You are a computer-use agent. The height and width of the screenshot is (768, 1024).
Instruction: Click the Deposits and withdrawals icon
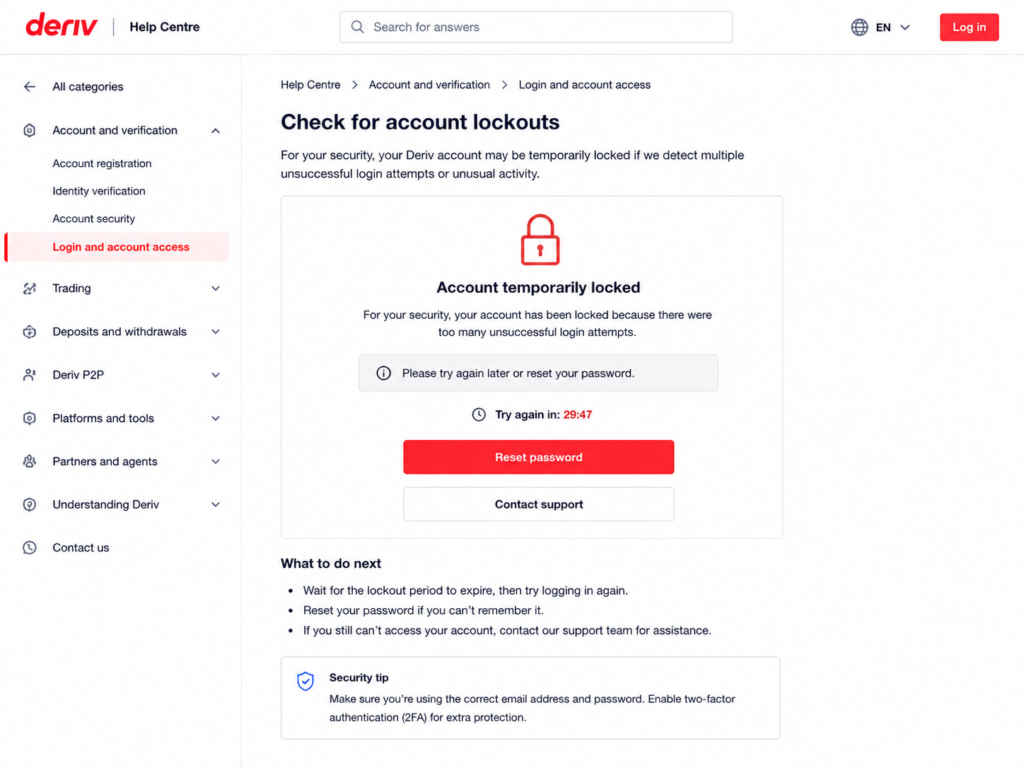click(29, 332)
